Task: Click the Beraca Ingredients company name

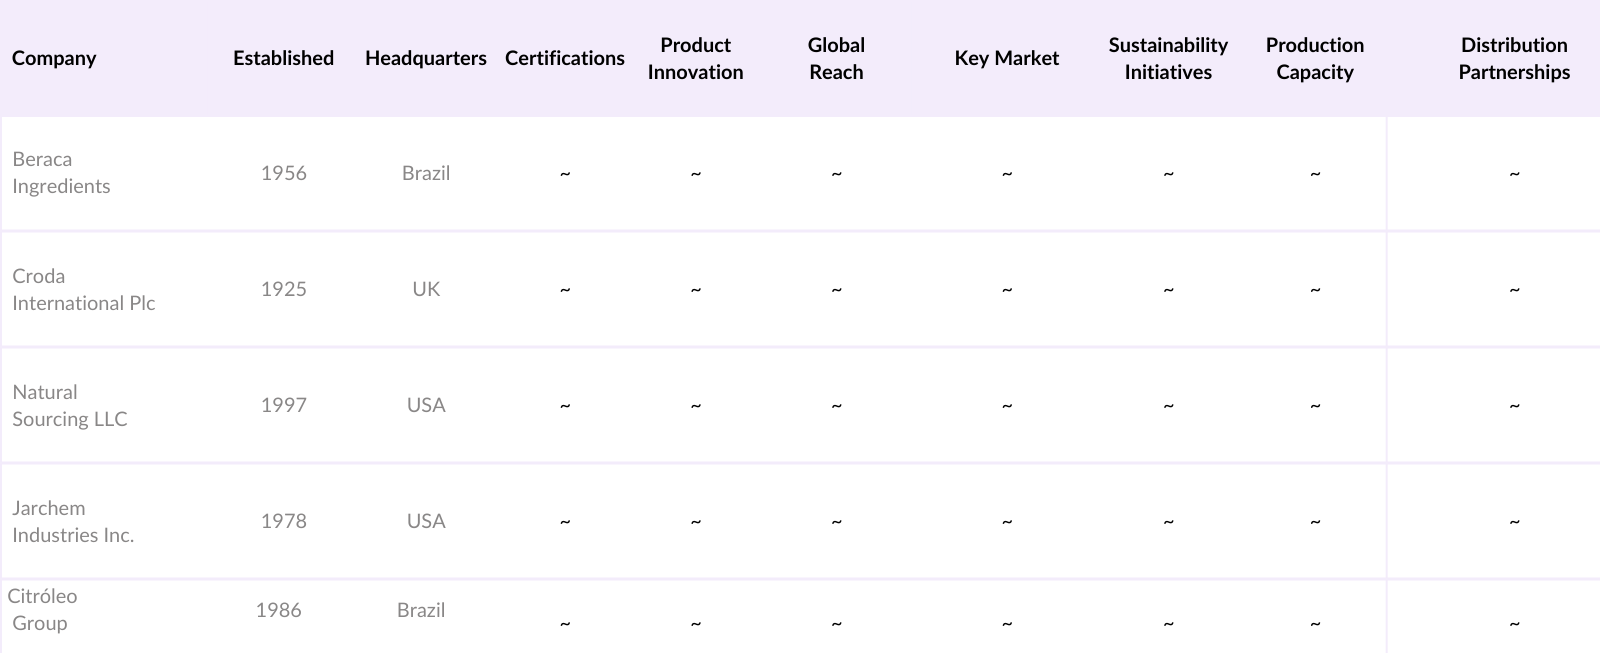Action: click(x=61, y=173)
